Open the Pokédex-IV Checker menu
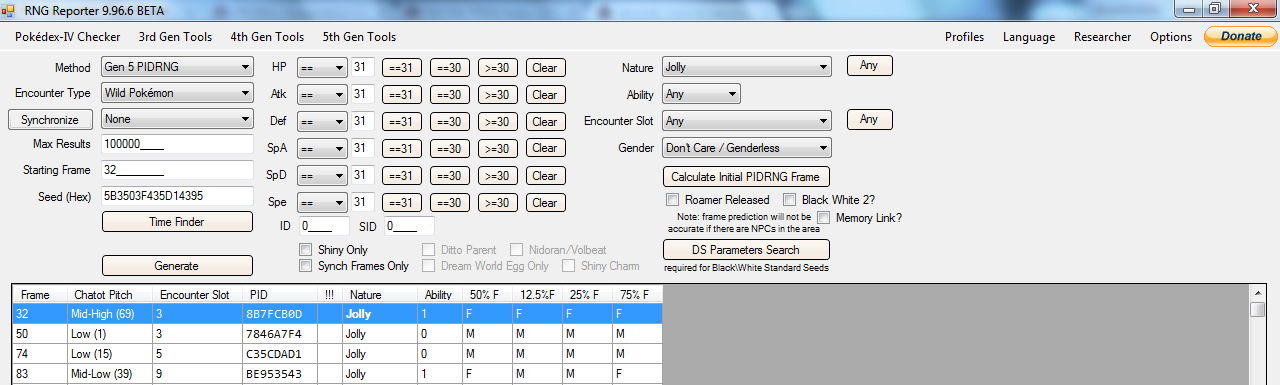Viewport: 1280px width, 385px height. [68, 37]
